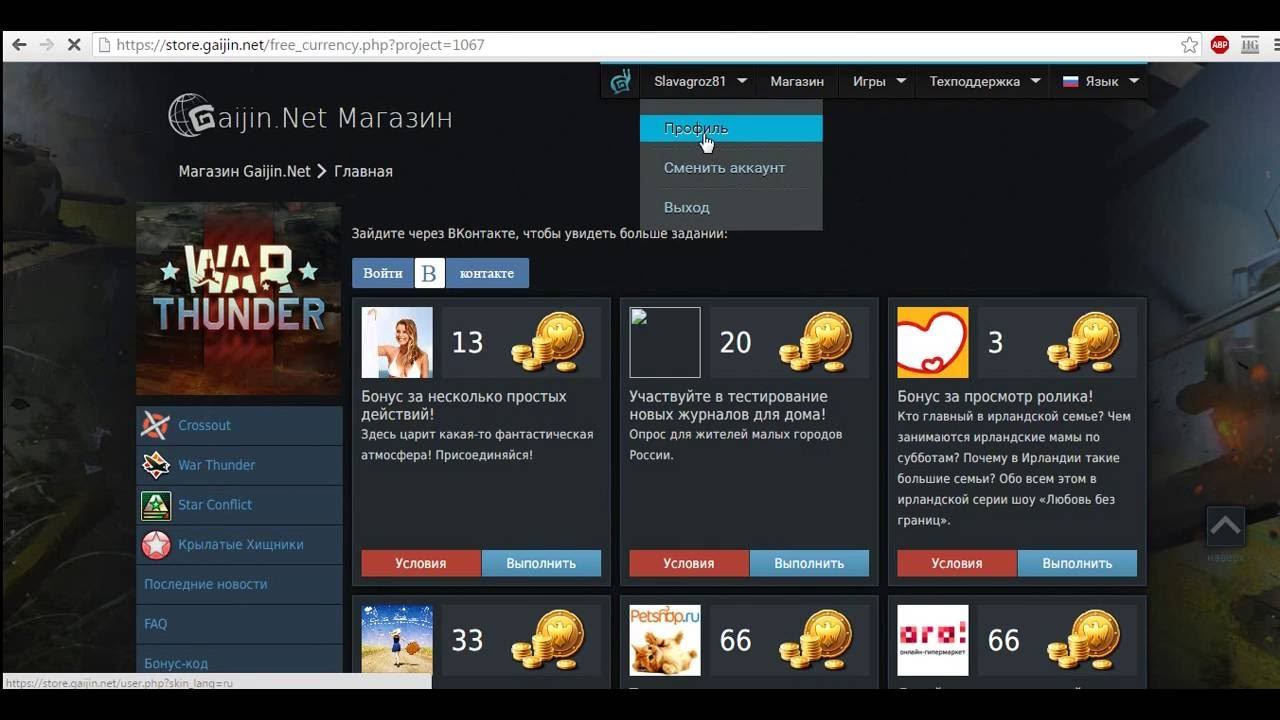Expand the Игры dropdown menu

pos(879,81)
